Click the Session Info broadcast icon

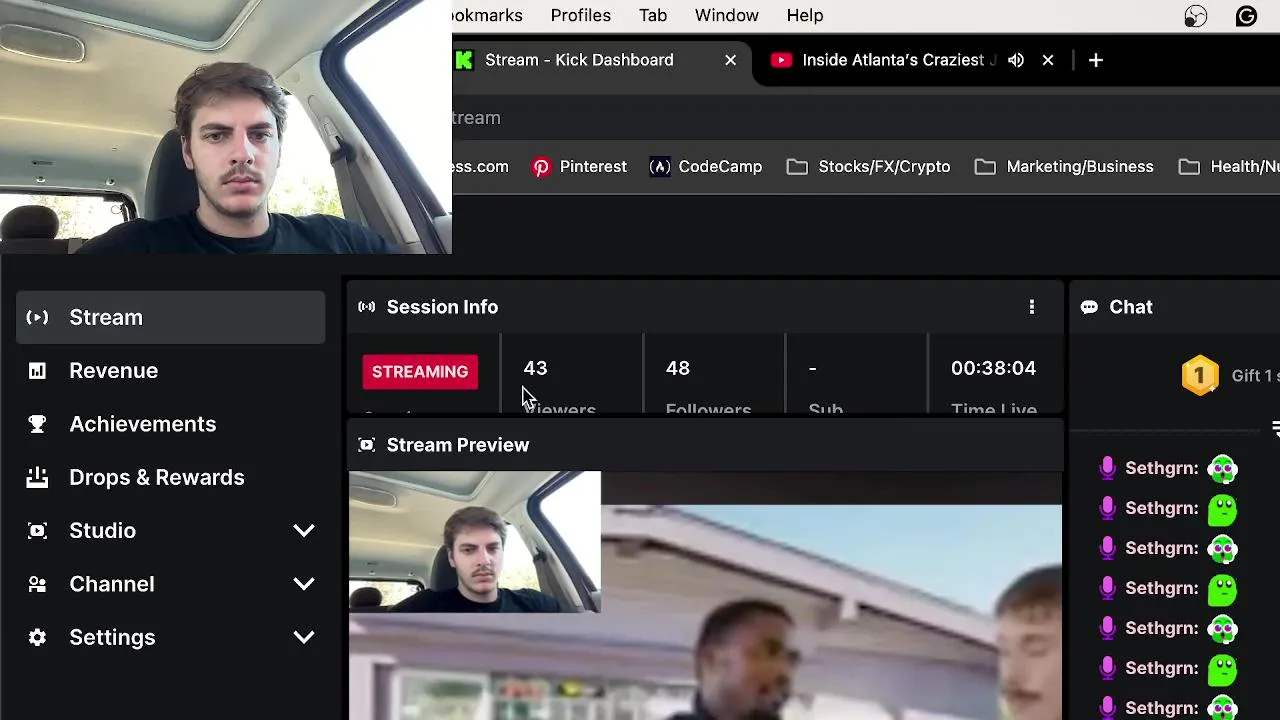(x=367, y=307)
